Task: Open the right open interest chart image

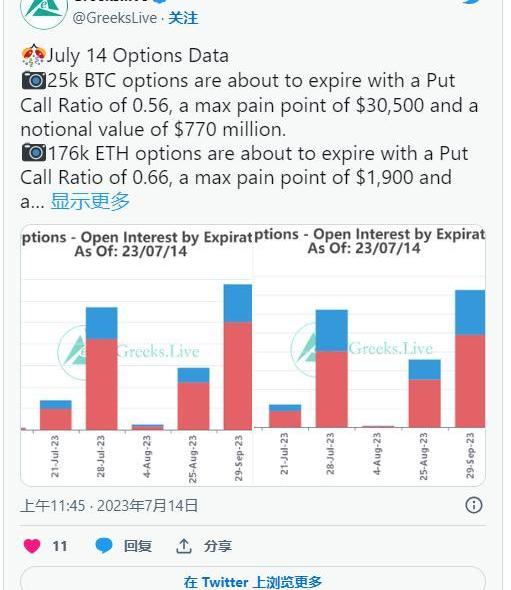Action: 370,355
